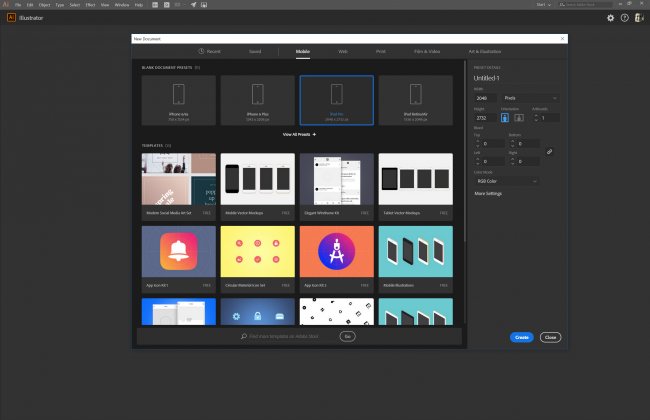Screen dimensions: 650x420
Task: Click the Height field showing 2732
Action: [x=485, y=118]
